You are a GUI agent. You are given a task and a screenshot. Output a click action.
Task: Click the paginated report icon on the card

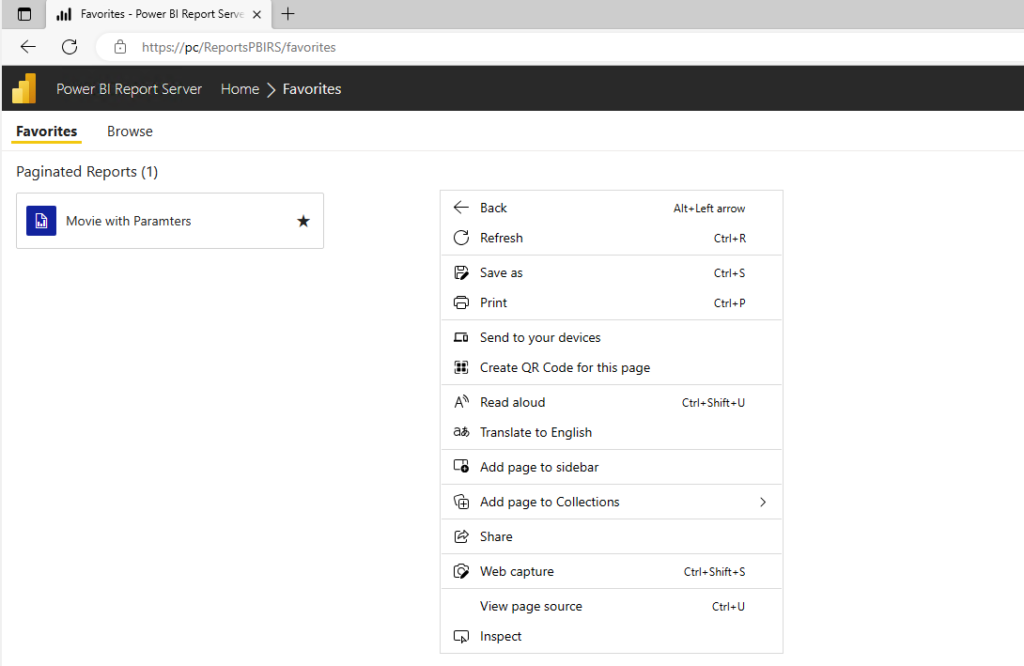tap(41, 221)
